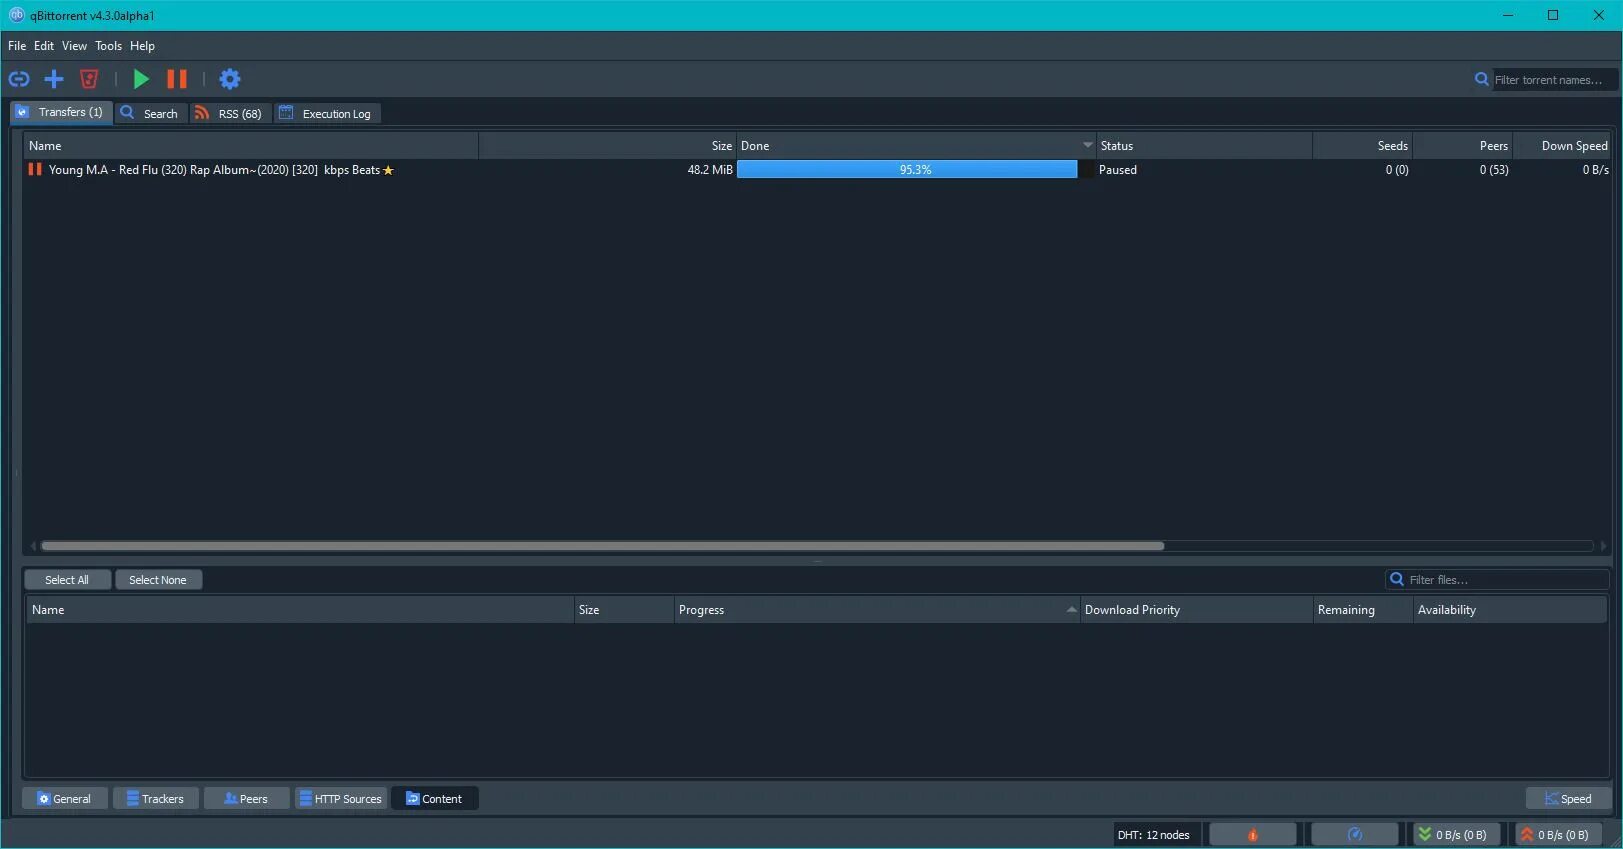
Task: Click the Select All button
Action: (x=67, y=580)
